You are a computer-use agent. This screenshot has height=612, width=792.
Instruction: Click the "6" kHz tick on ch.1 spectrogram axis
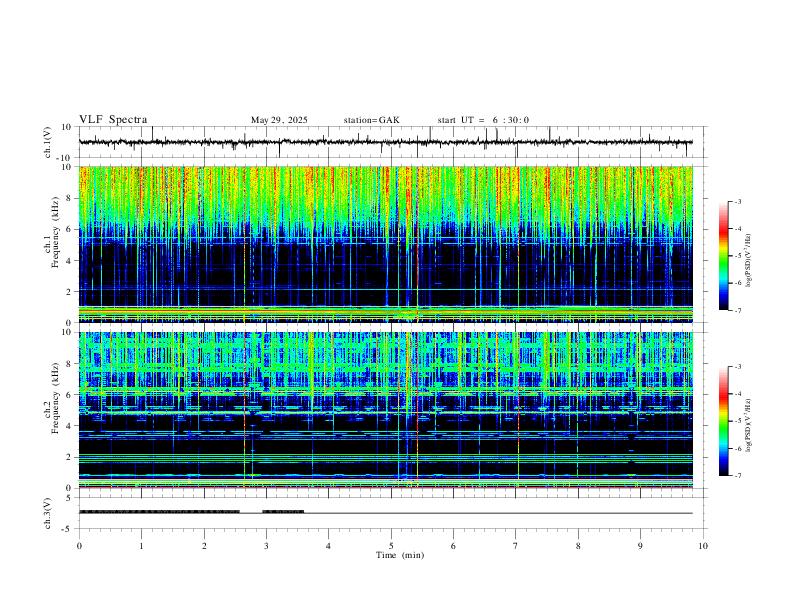(x=69, y=229)
